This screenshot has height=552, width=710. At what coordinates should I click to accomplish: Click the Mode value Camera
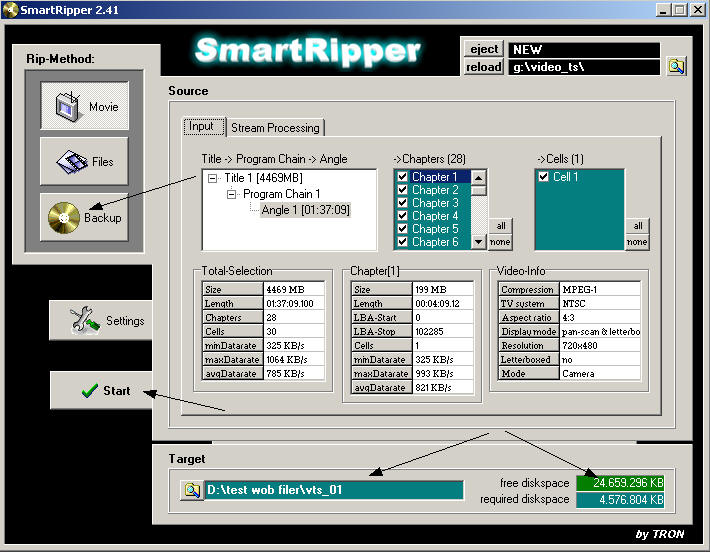coord(600,374)
